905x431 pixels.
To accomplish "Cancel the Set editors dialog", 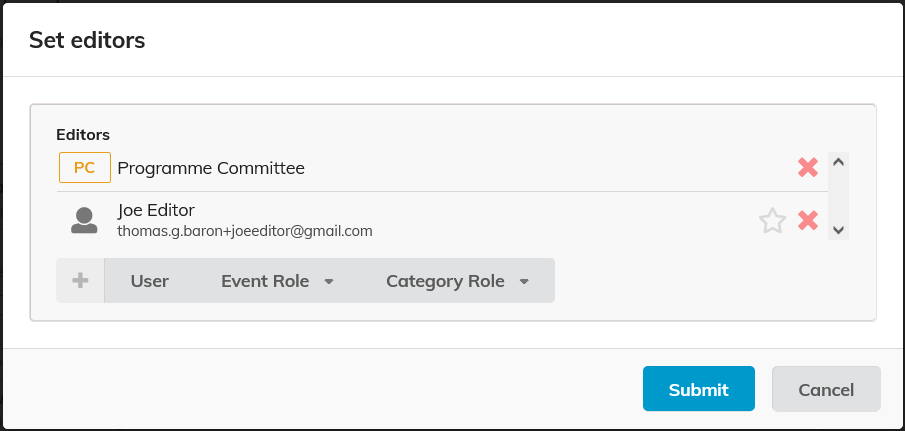I will coord(826,389).
